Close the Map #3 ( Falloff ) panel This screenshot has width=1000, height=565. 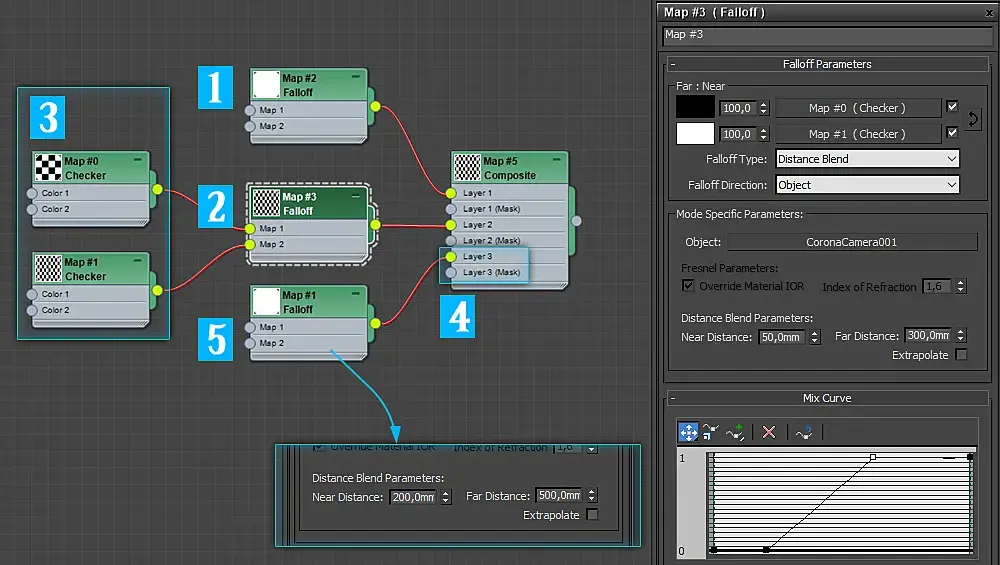(989, 13)
